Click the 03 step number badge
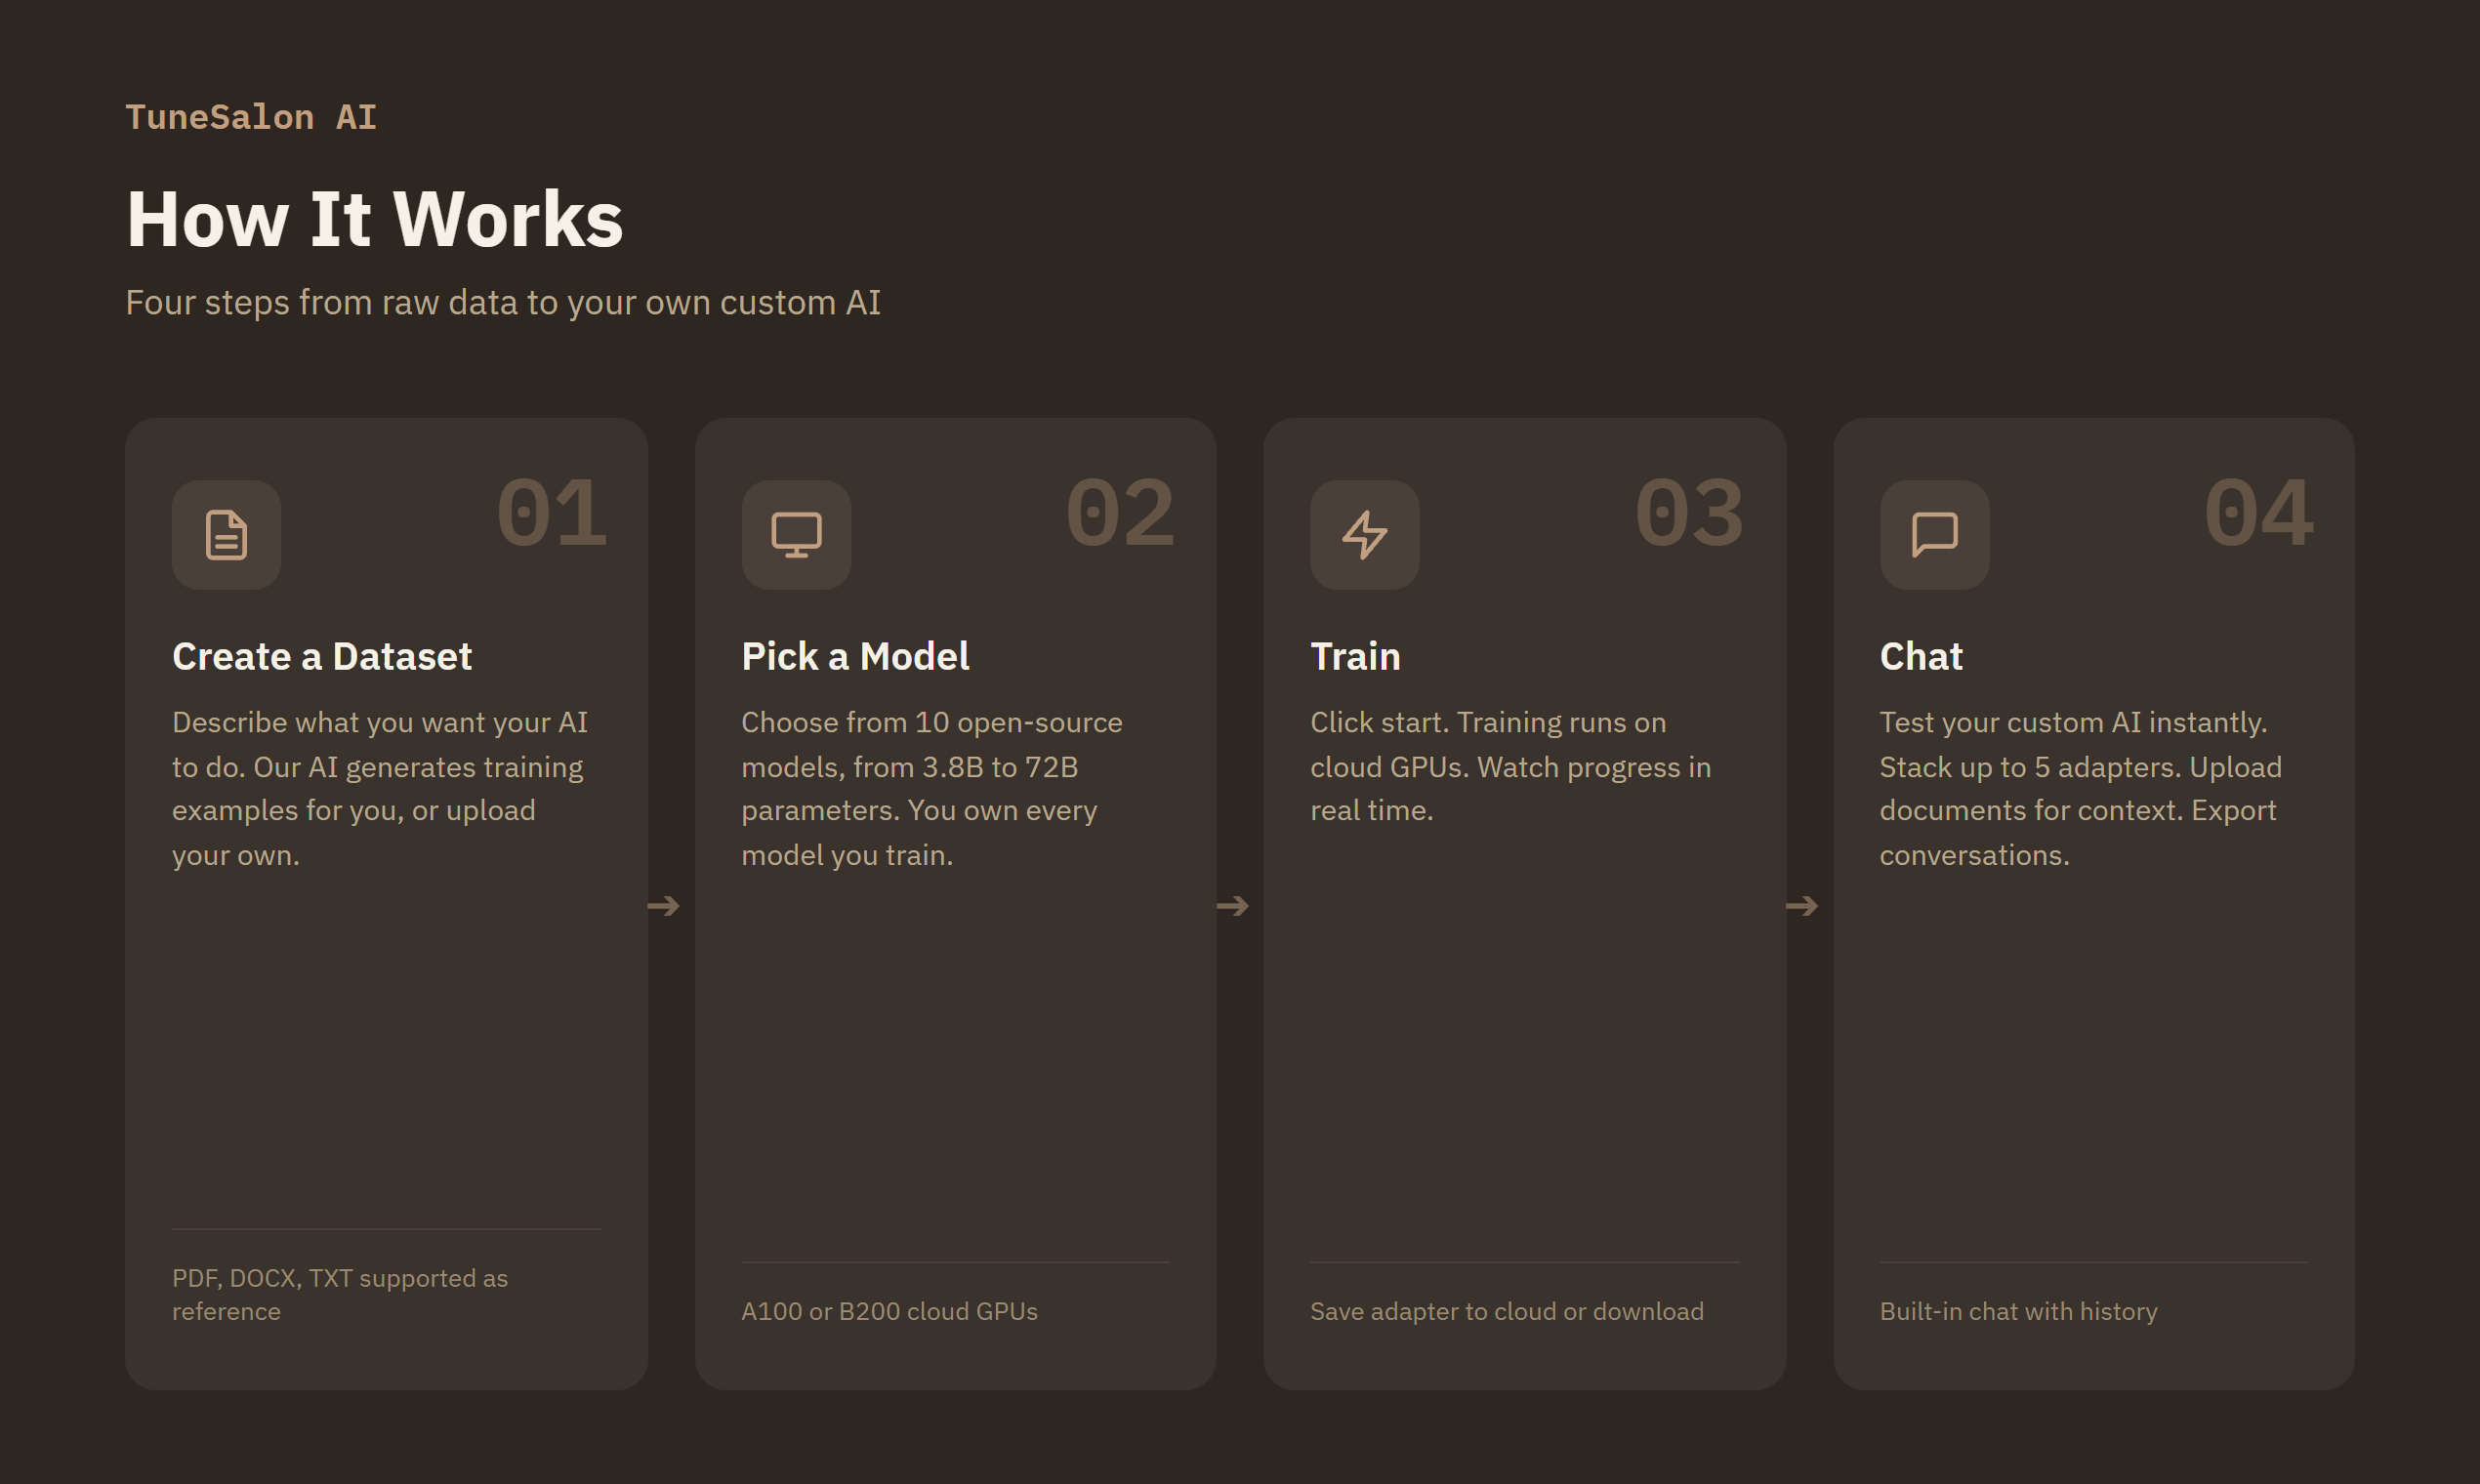The image size is (2480, 1484). coord(1690,513)
